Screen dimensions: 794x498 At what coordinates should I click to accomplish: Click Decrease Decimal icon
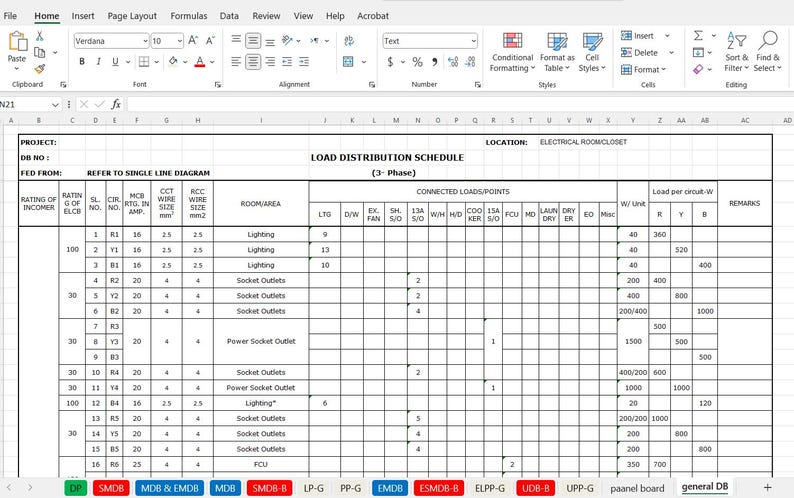click(x=470, y=62)
